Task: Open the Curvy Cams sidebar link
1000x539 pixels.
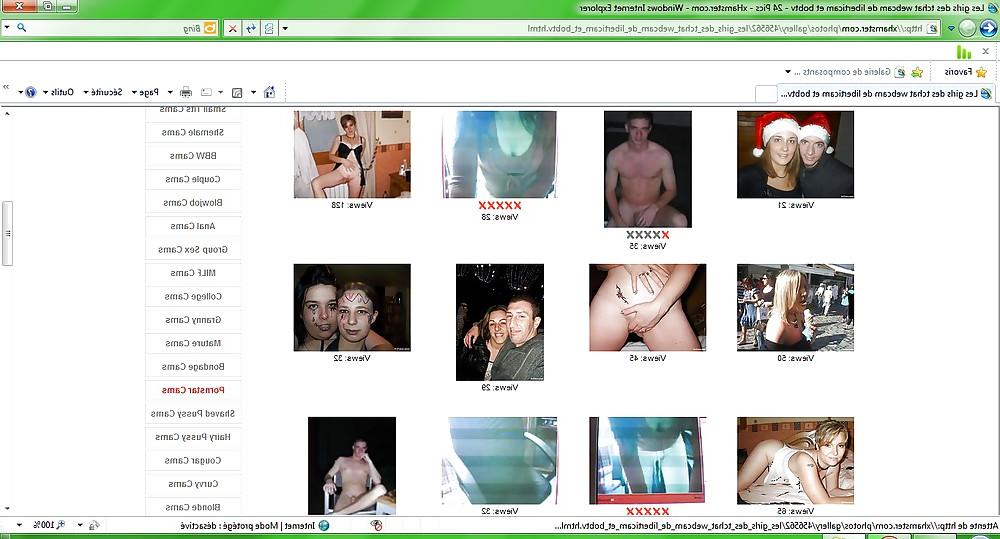Action: (x=193, y=484)
